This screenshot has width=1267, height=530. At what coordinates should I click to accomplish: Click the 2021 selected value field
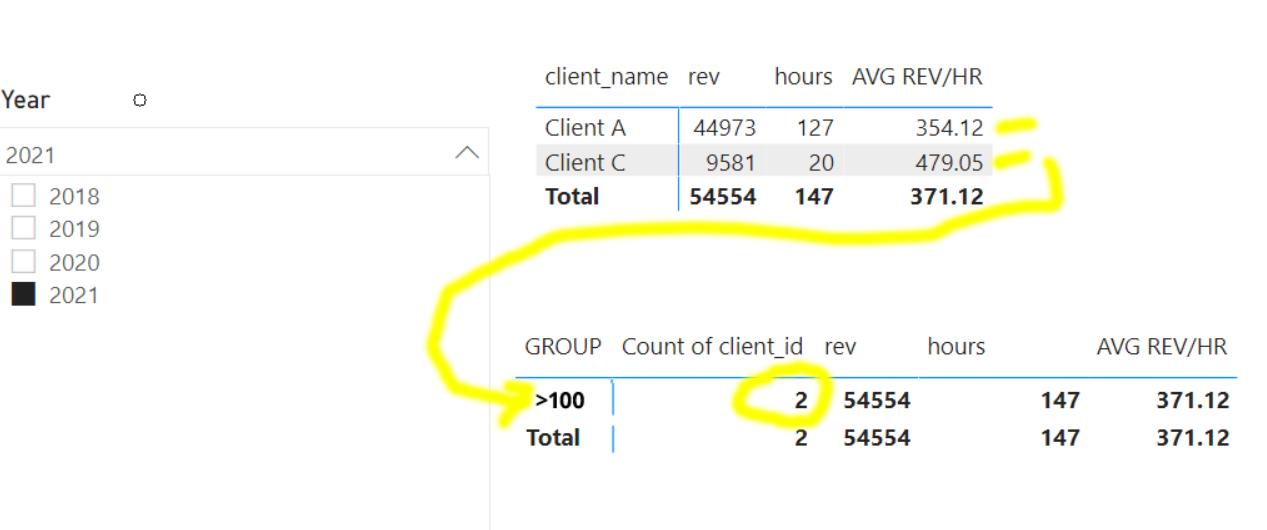[x=244, y=153]
